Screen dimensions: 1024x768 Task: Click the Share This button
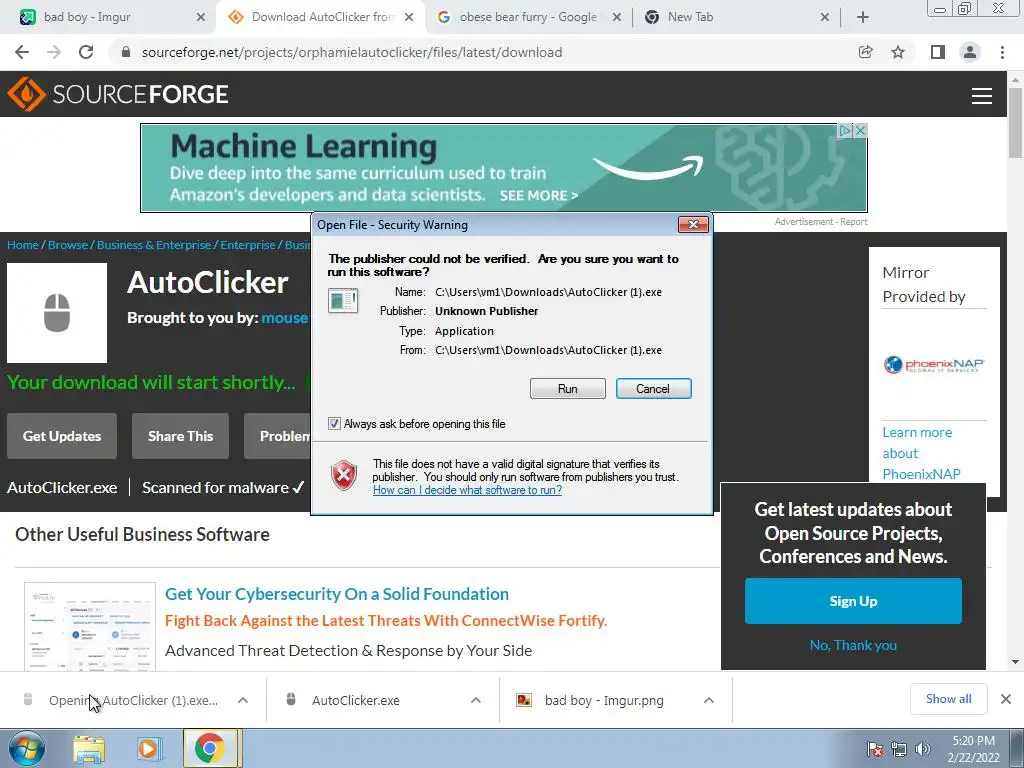coord(180,436)
